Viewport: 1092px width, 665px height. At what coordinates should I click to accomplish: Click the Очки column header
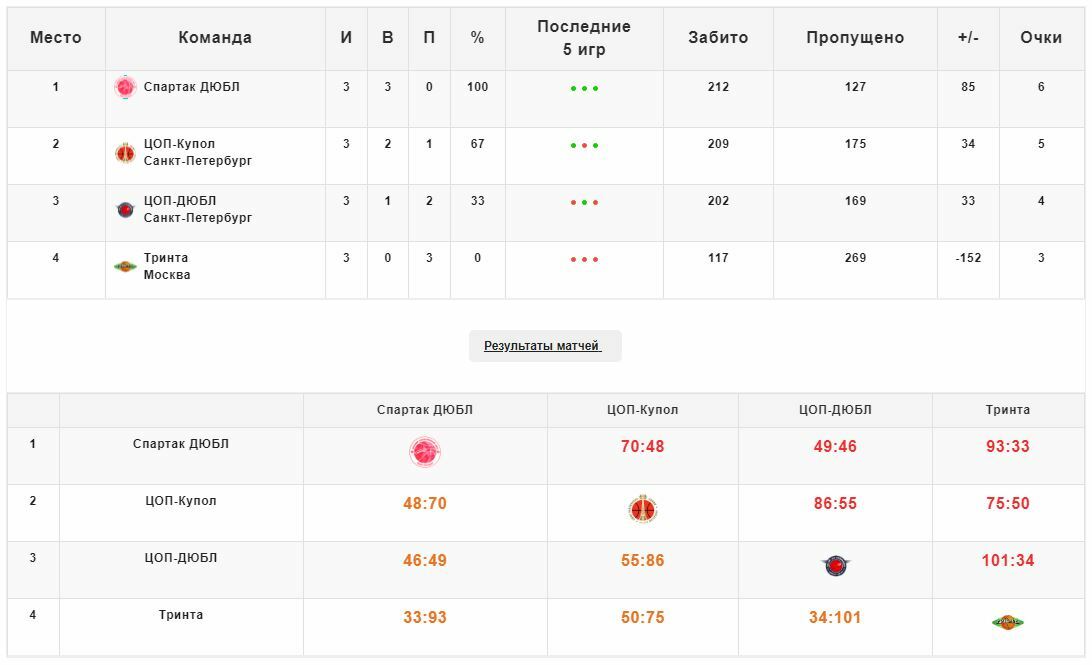[1041, 38]
